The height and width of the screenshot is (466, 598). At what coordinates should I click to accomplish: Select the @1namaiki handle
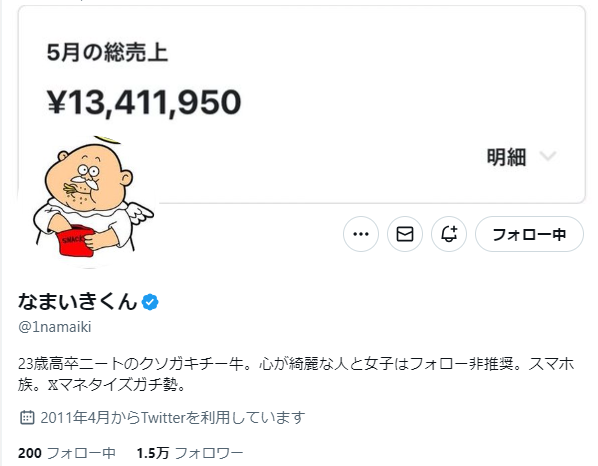pos(55,327)
